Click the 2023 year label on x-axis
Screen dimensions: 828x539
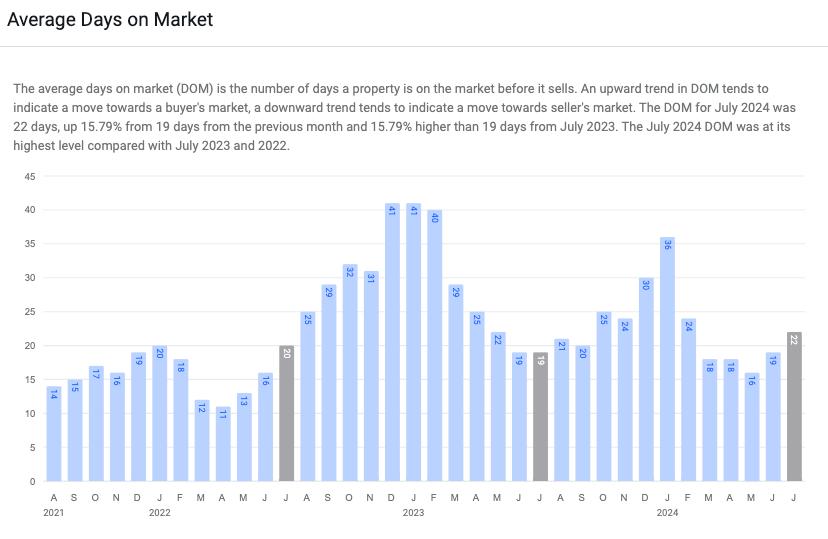click(x=414, y=513)
